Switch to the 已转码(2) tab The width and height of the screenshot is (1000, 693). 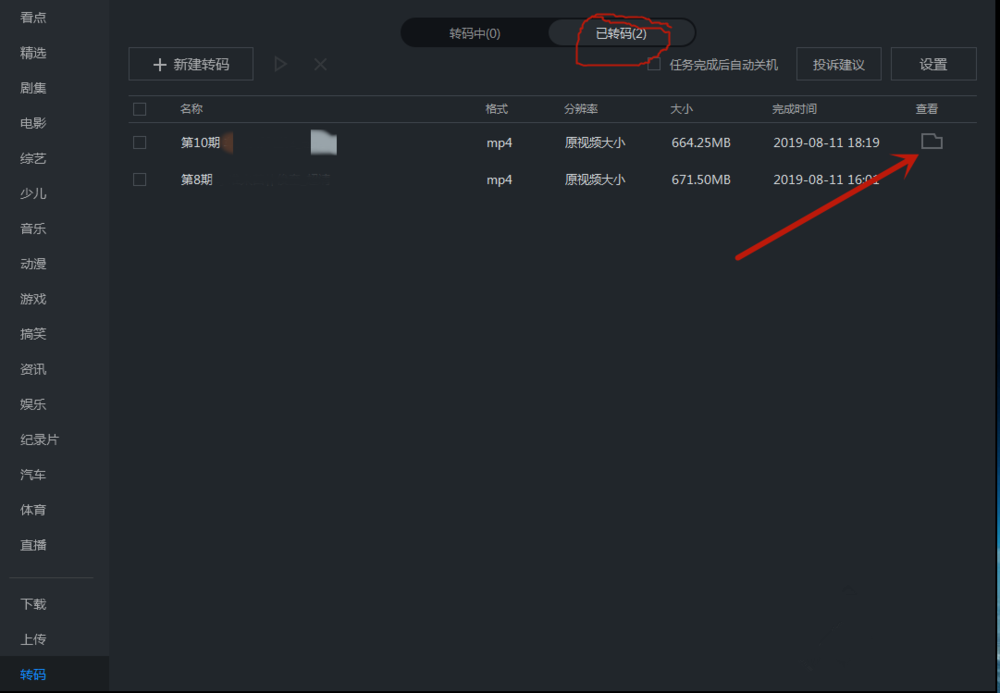tap(621, 33)
